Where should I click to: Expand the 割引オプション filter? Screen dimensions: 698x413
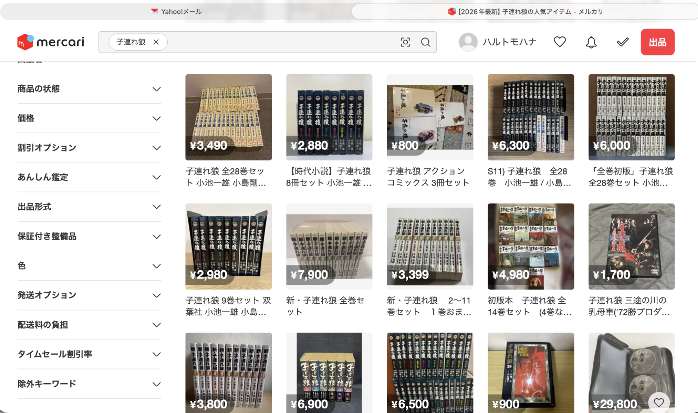pos(89,147)
